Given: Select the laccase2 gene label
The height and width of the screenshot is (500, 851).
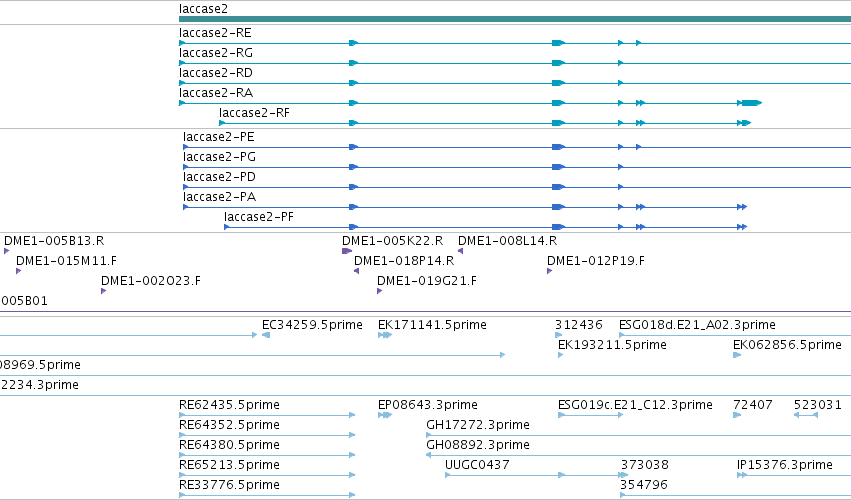Looking at the screenshot, I should (x=204, y=9).
